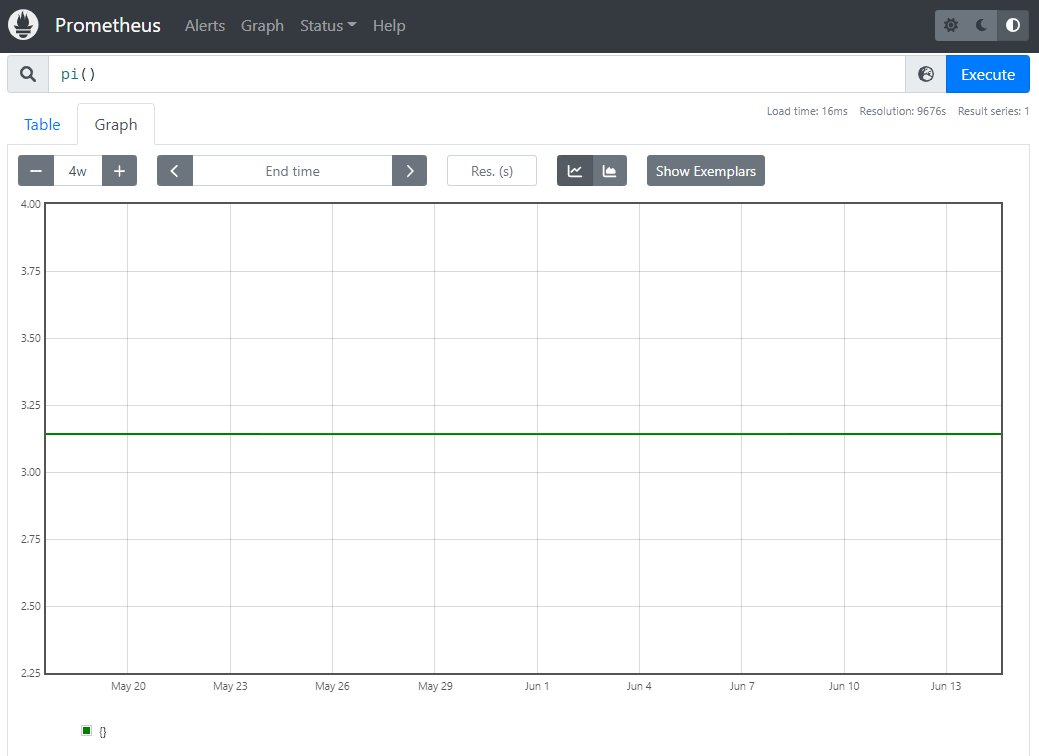Click the 4w range input
1039x756 pixels.
click(x=78, y=171)
